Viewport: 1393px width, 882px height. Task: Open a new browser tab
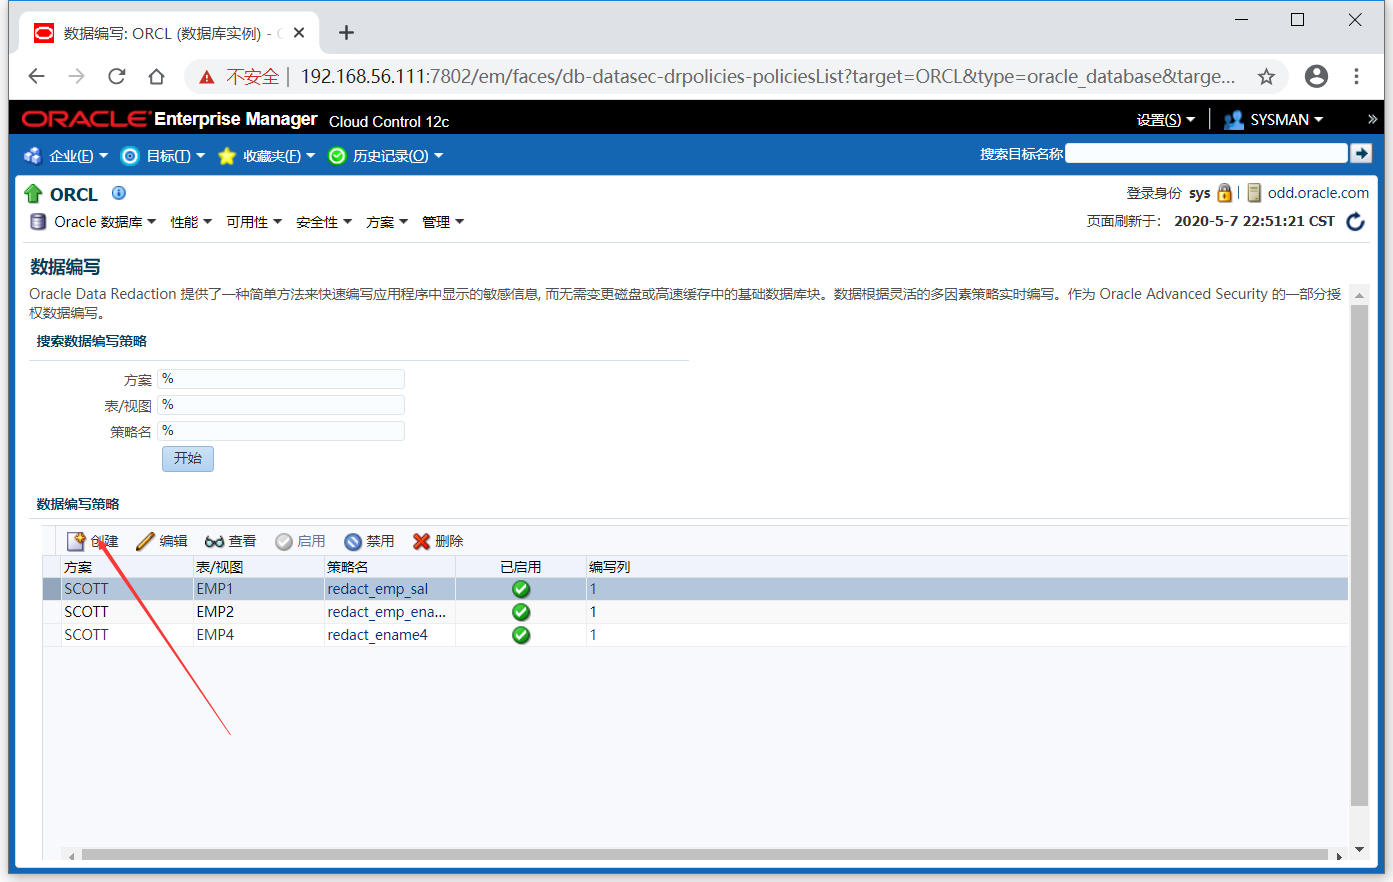click(x=346, y=33)
